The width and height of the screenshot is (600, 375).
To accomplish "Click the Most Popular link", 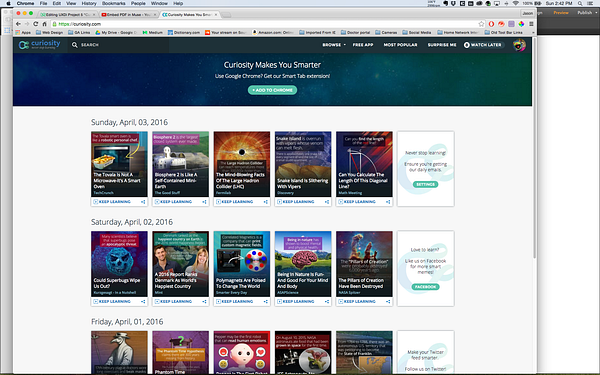I will [x=400, y=45].
